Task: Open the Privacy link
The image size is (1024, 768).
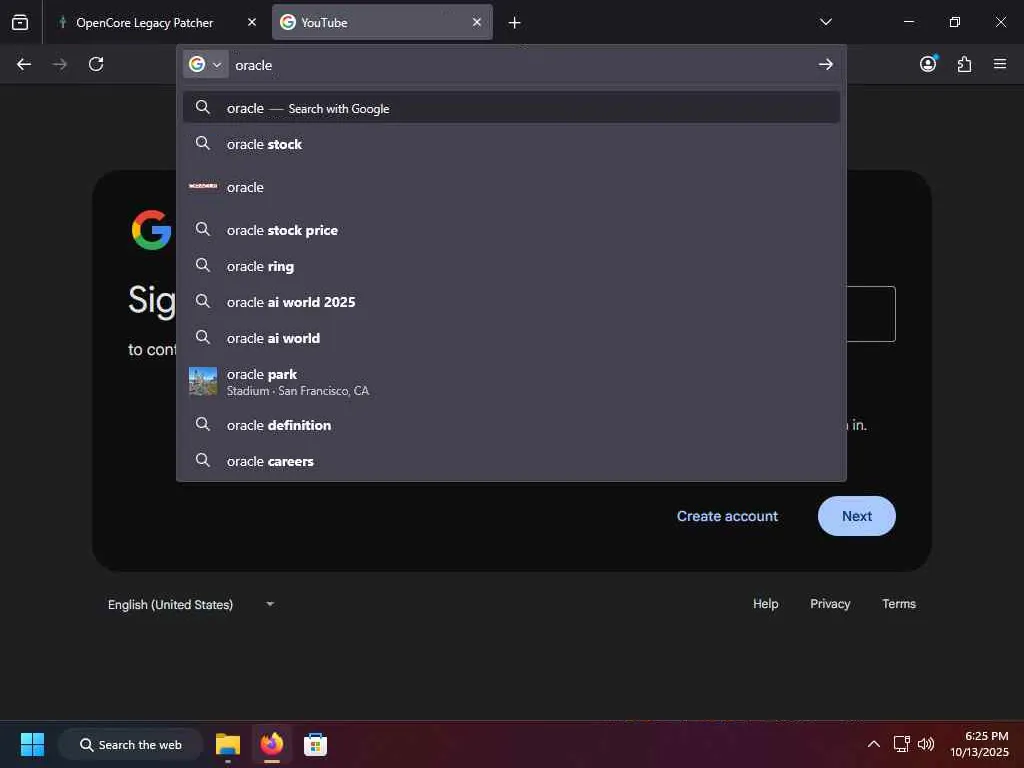Action: [x=830, y=603]
